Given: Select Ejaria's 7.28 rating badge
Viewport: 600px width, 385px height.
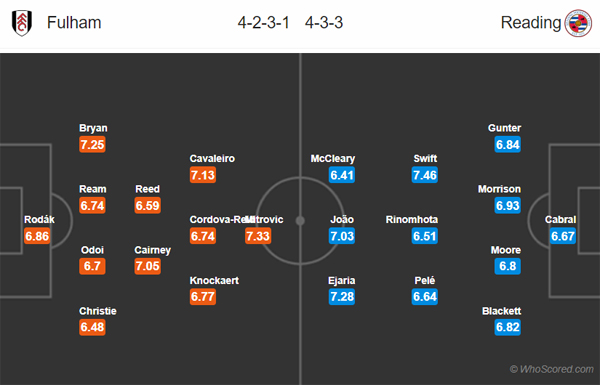Looking at the screenshot, I should (x=342, y=297).
